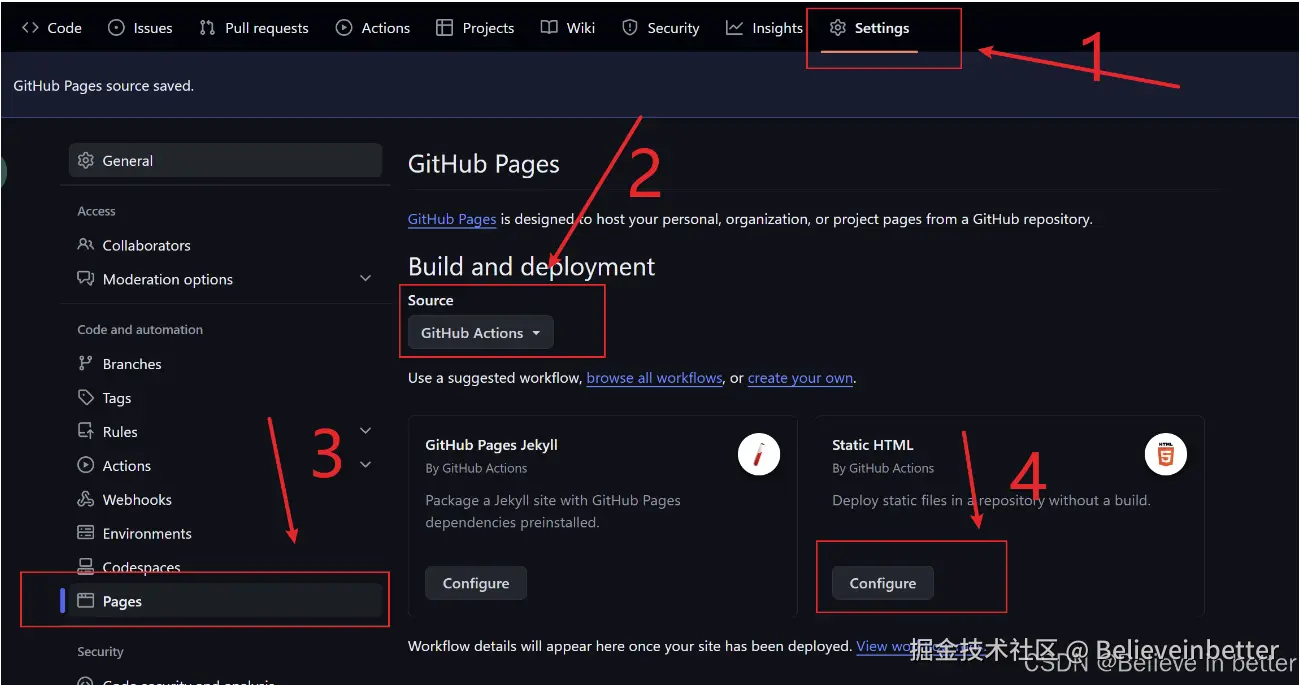Click the tag icon beside Tags

pos(86,398)
